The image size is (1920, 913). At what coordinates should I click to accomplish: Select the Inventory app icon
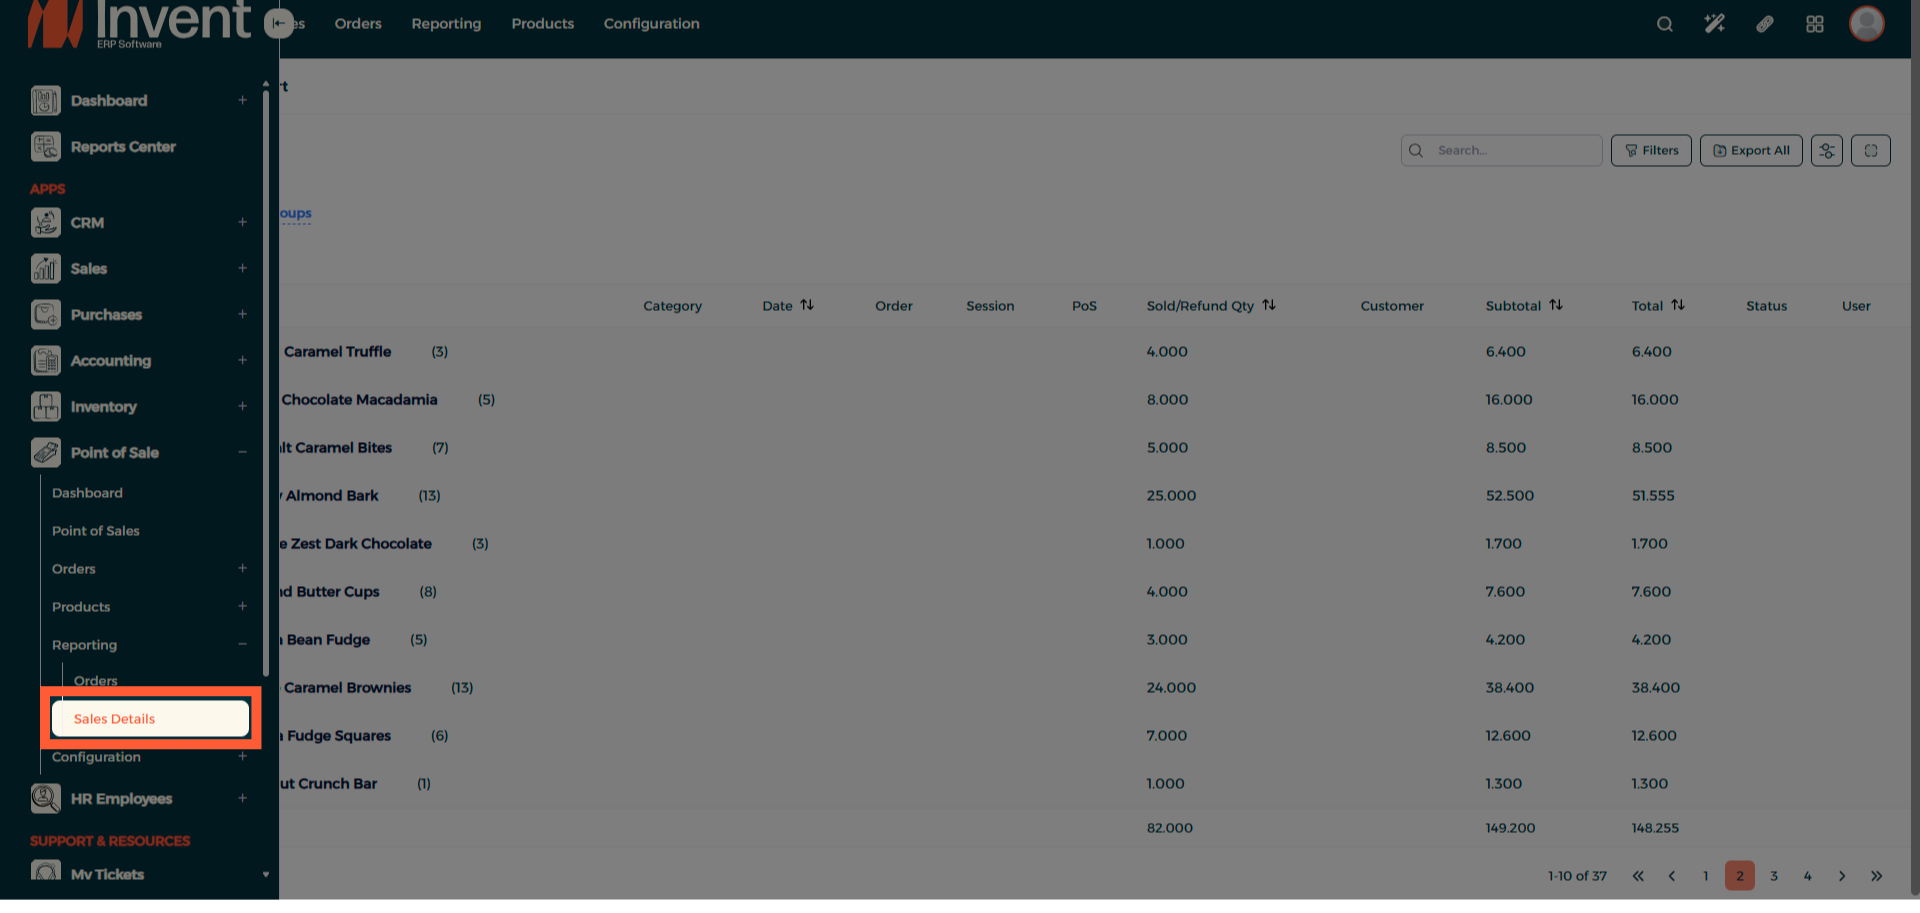click(45, 407)
